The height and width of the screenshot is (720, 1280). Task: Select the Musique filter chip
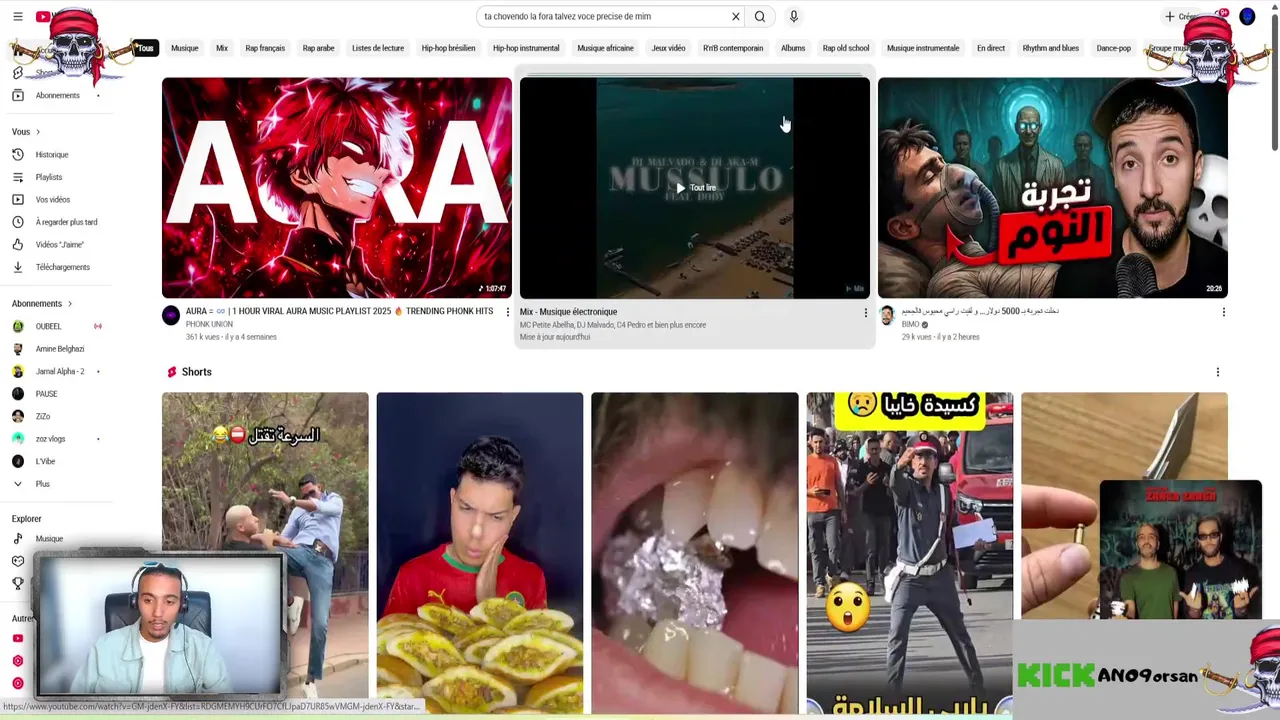pyautogui.click(x=185, y=48)
